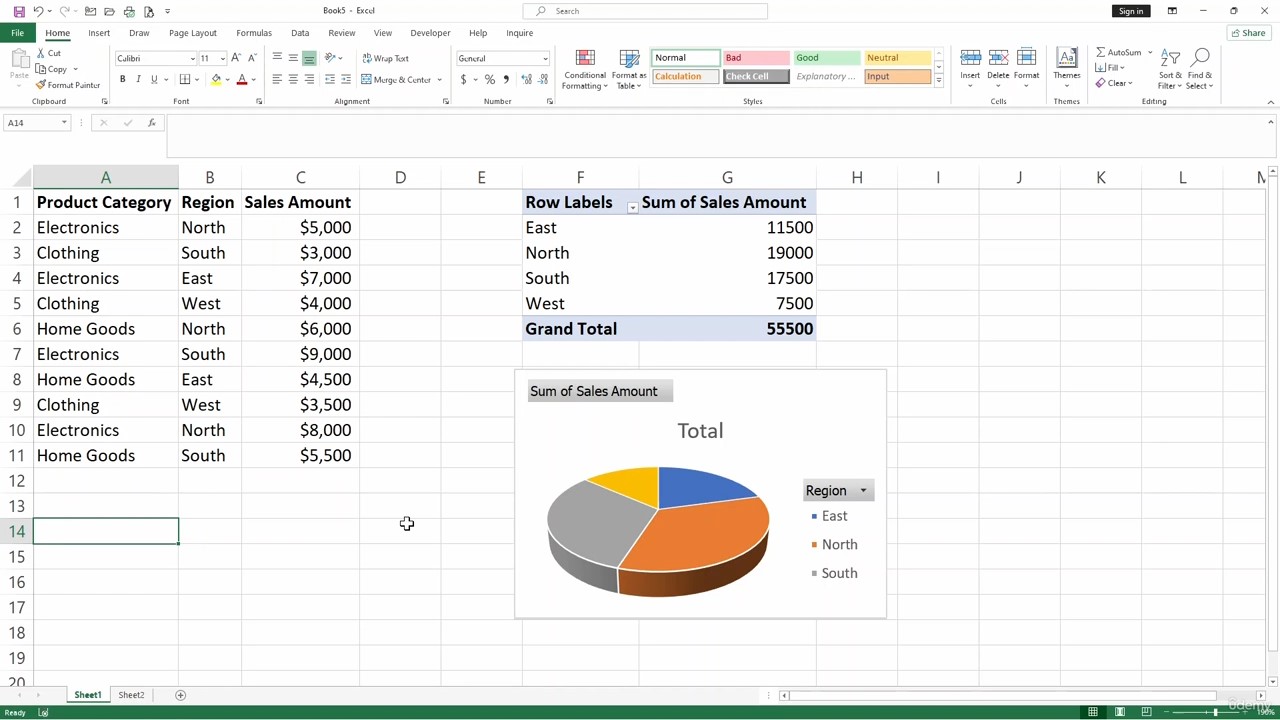Open the Themes gallery icon
1280x720 pixels.
[1067, 58]
